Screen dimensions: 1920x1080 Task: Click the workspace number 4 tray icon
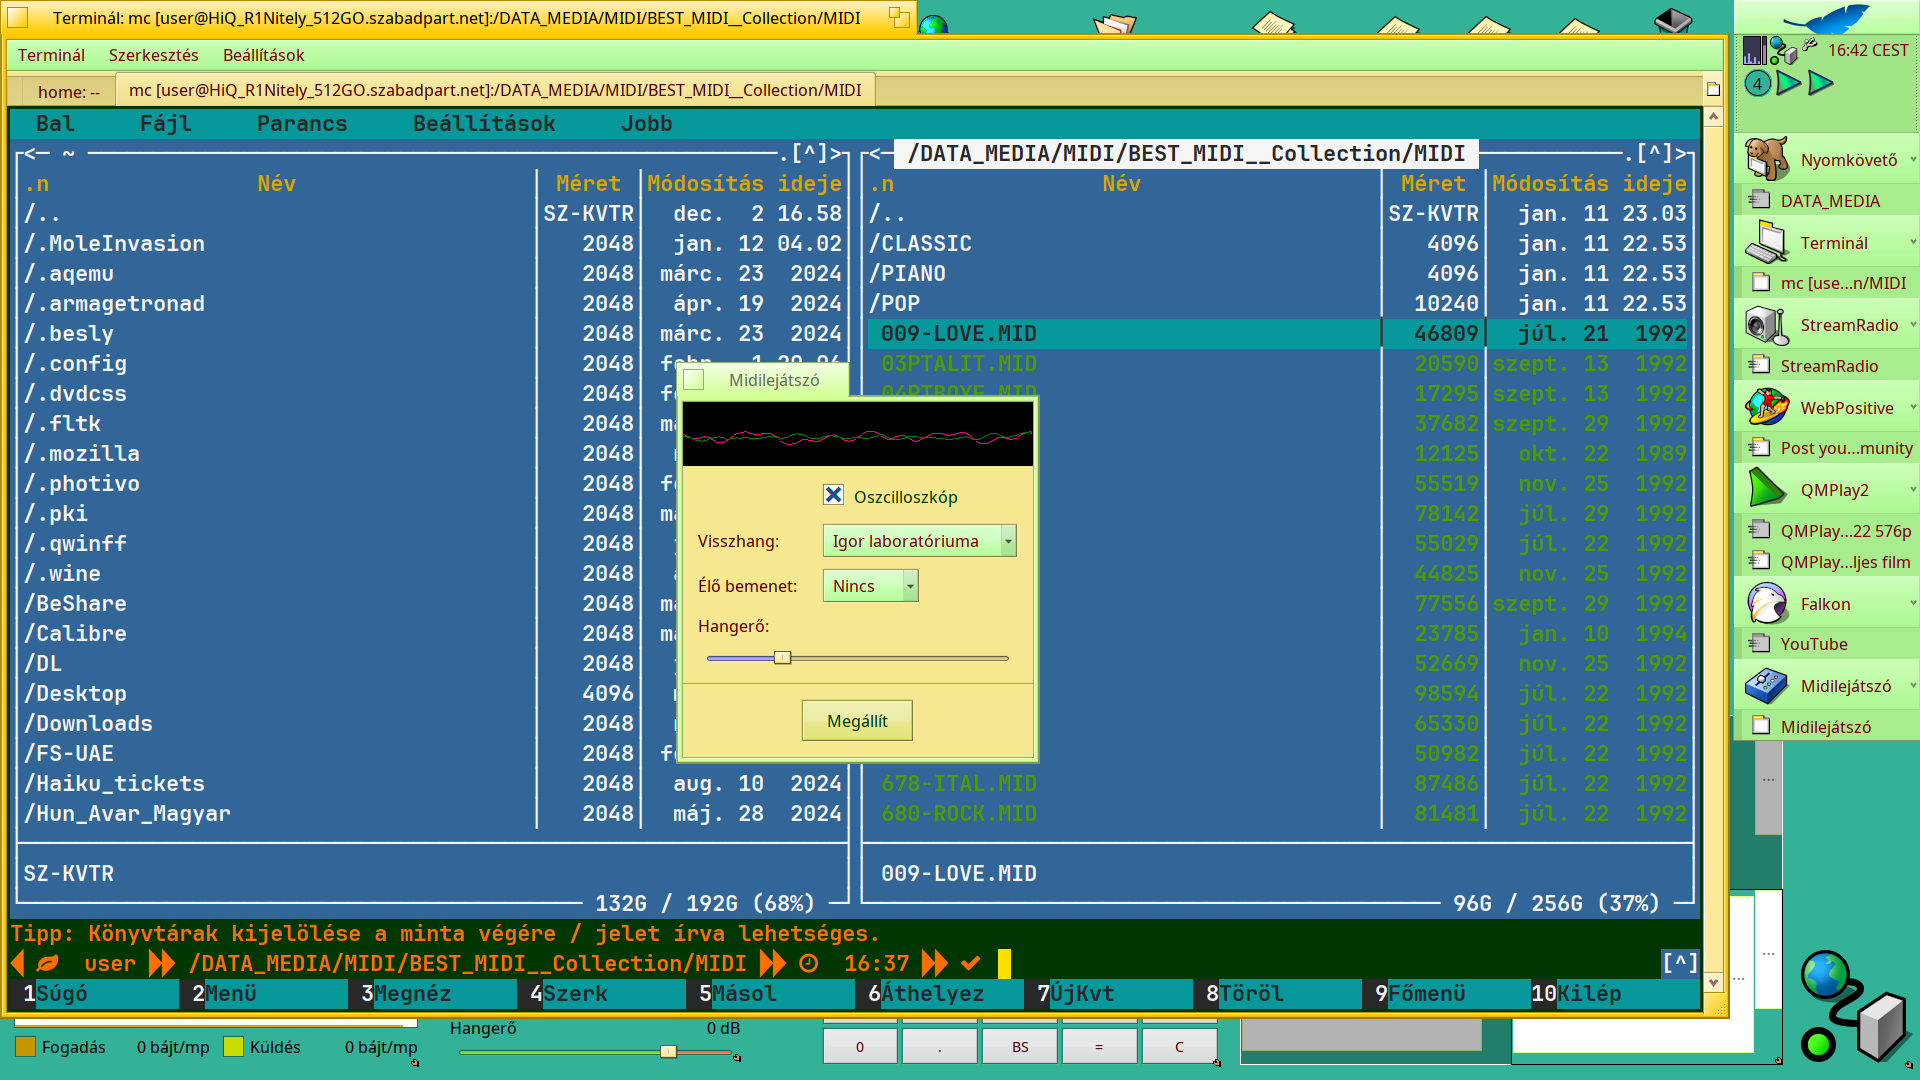1758,84
